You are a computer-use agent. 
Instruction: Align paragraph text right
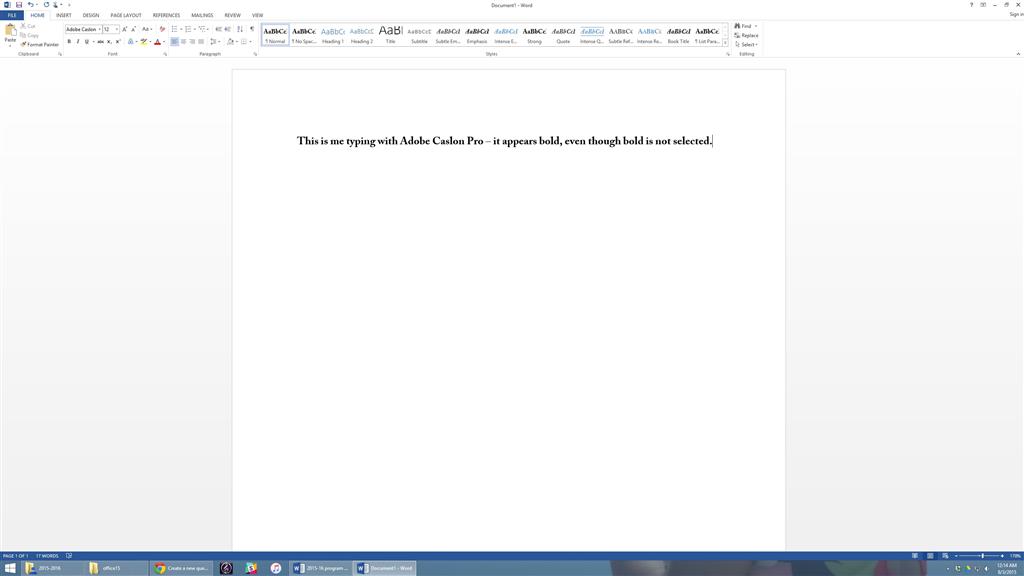pos(192,41)
